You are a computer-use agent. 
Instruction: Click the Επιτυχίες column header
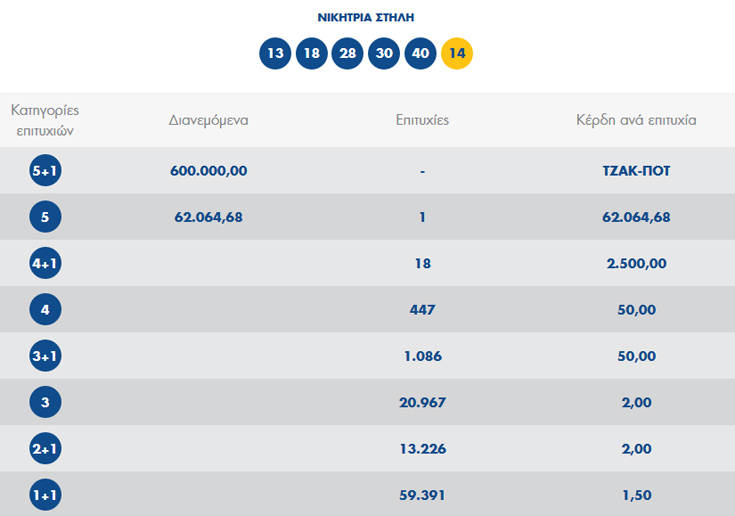[422, 120]
